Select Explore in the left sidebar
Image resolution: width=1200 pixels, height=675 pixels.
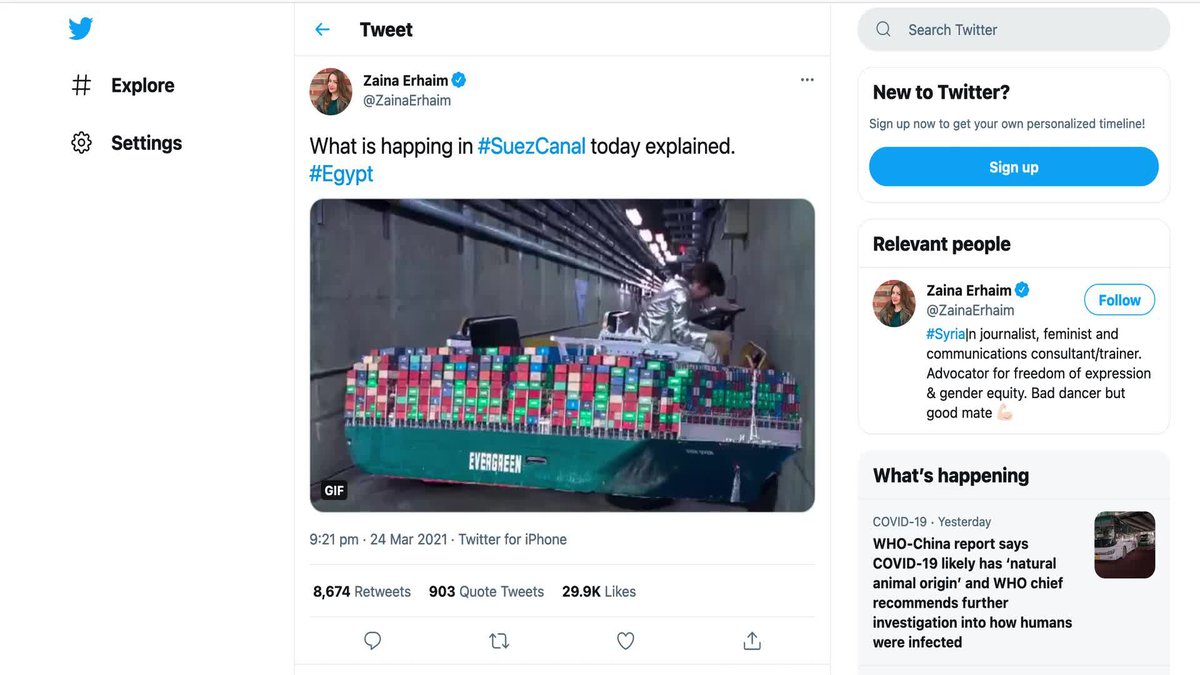(x=142, y=85)
